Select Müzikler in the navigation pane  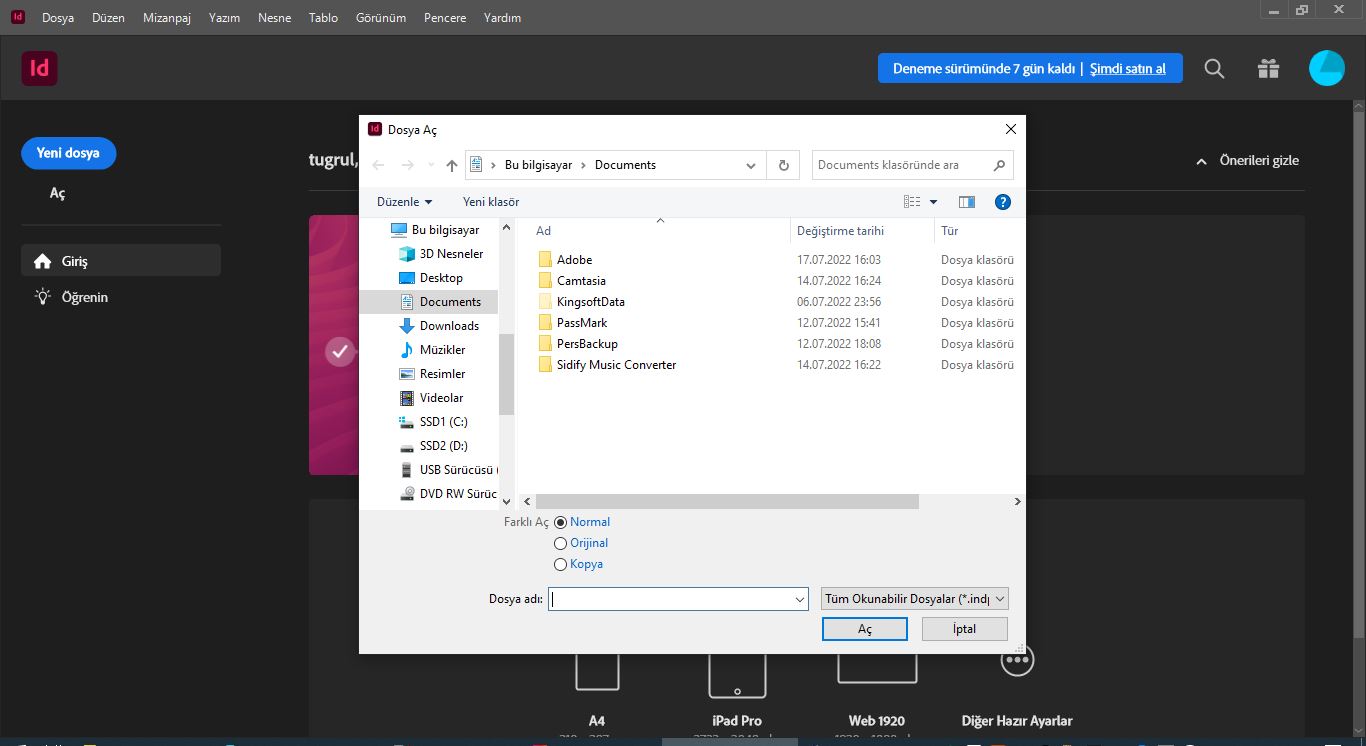432,350
